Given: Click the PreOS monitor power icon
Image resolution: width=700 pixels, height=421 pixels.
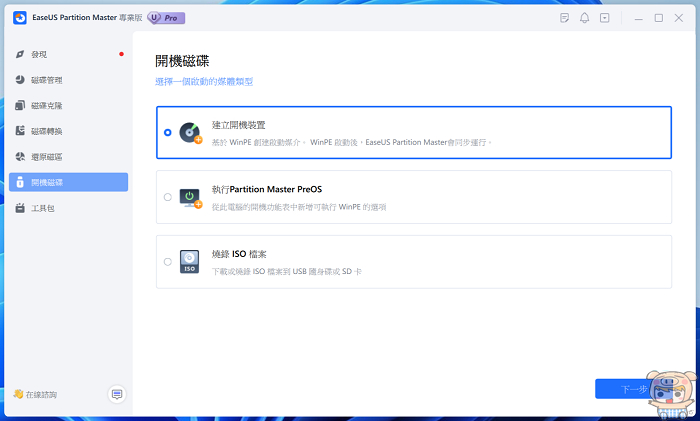Looking at the screenshot, I should point(189,197).
